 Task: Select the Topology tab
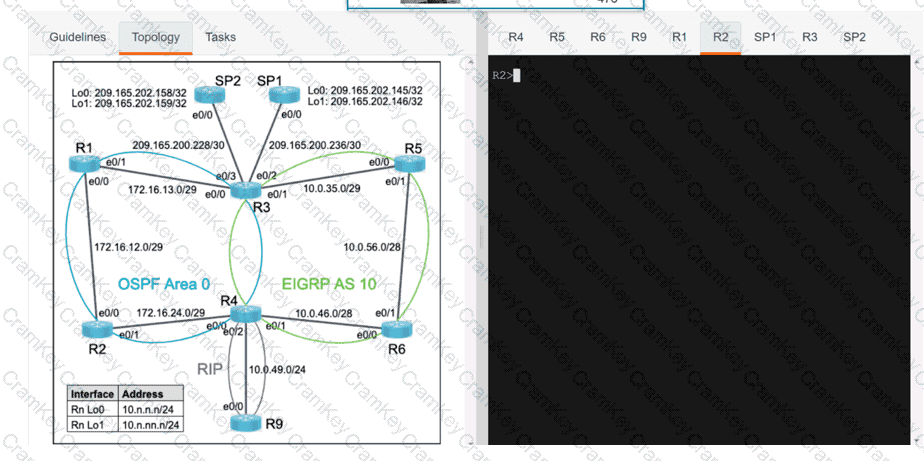[155, 38]
